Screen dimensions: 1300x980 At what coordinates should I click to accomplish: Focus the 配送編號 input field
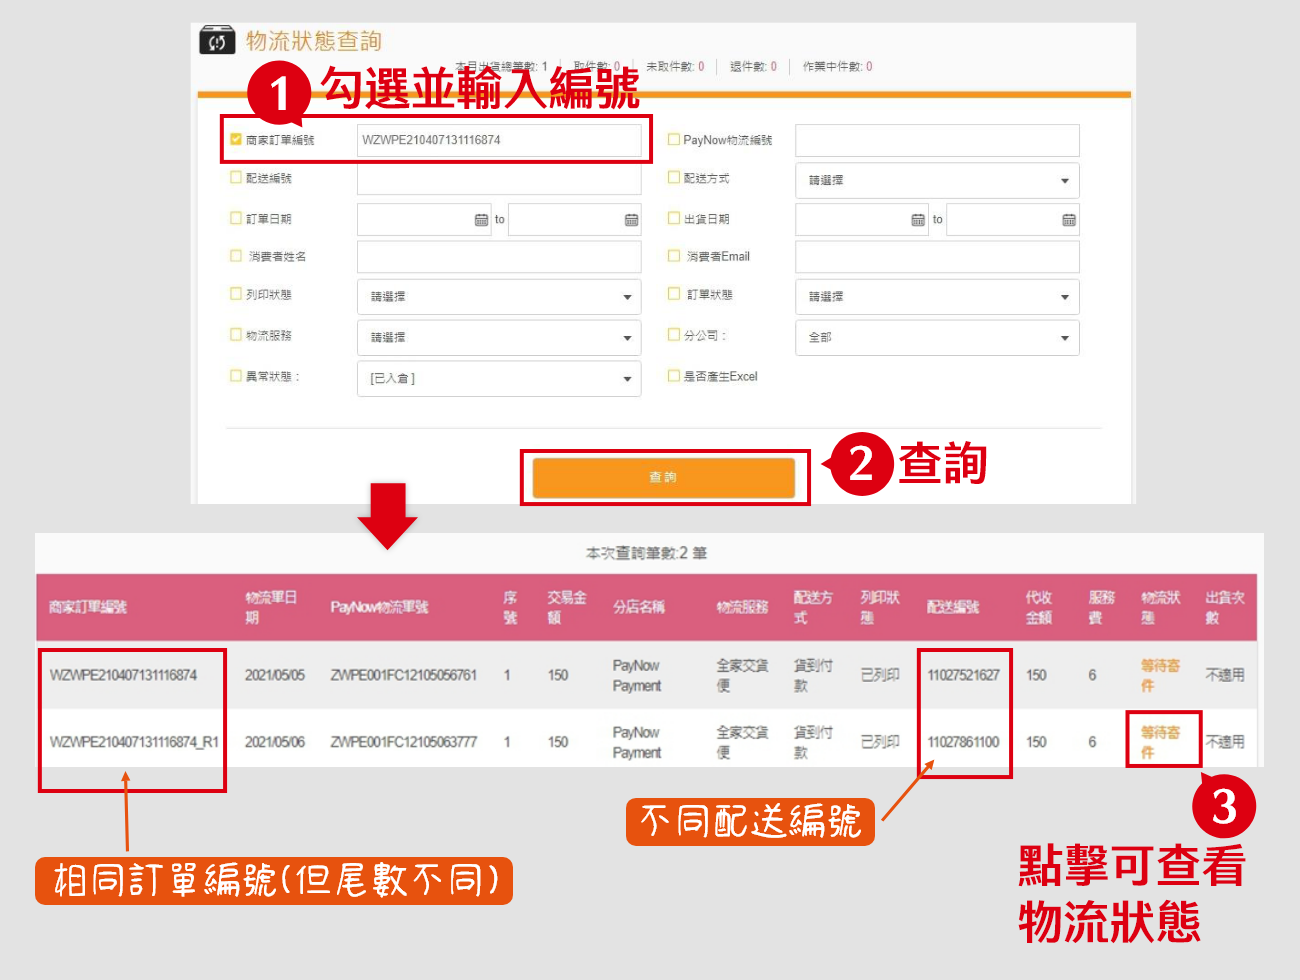[499, 179]
